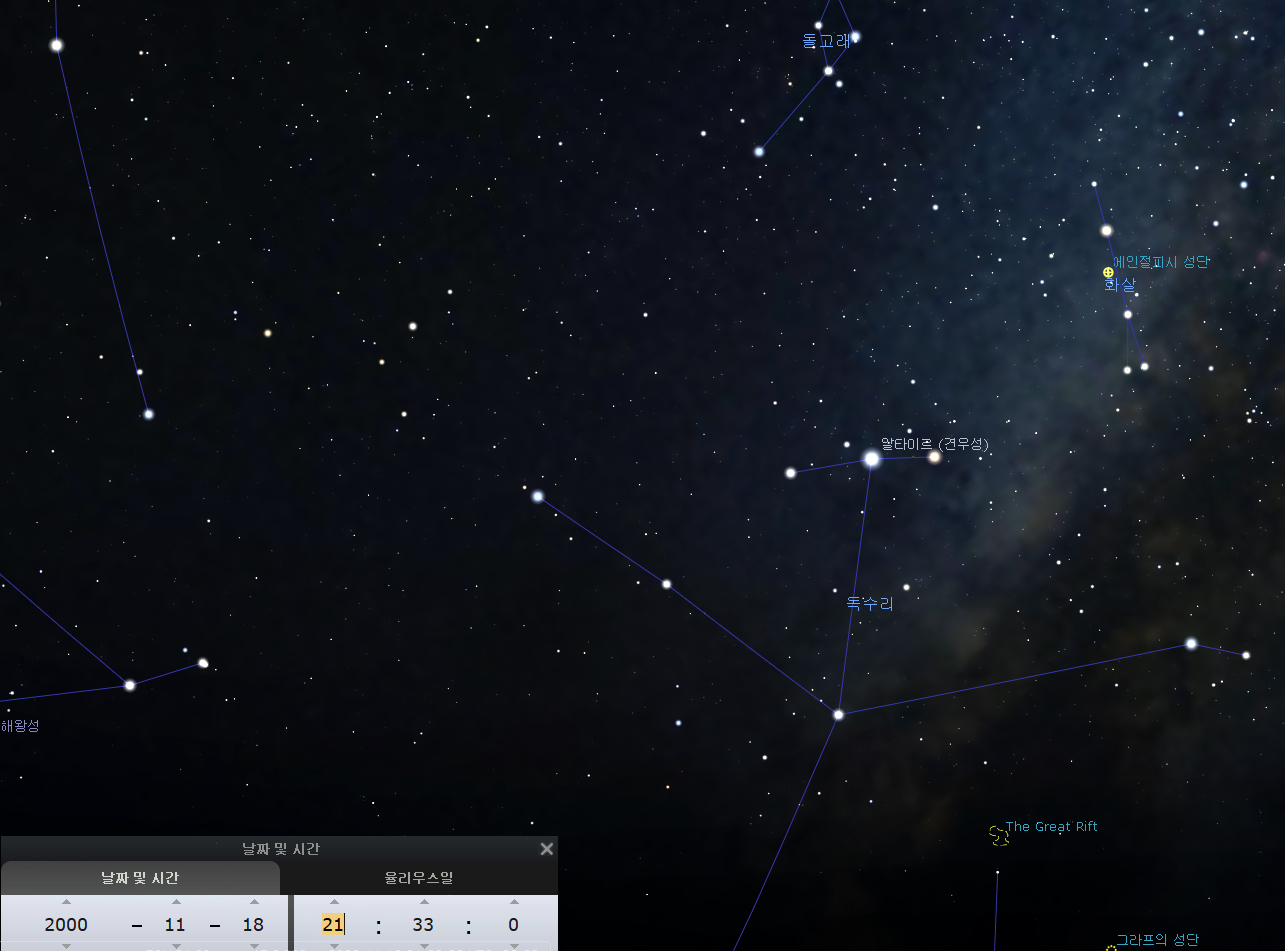Close the 날짜 및 시간 dialog
The width and height of the screenshot is (1285, 951).
click(x=546, y=849)
